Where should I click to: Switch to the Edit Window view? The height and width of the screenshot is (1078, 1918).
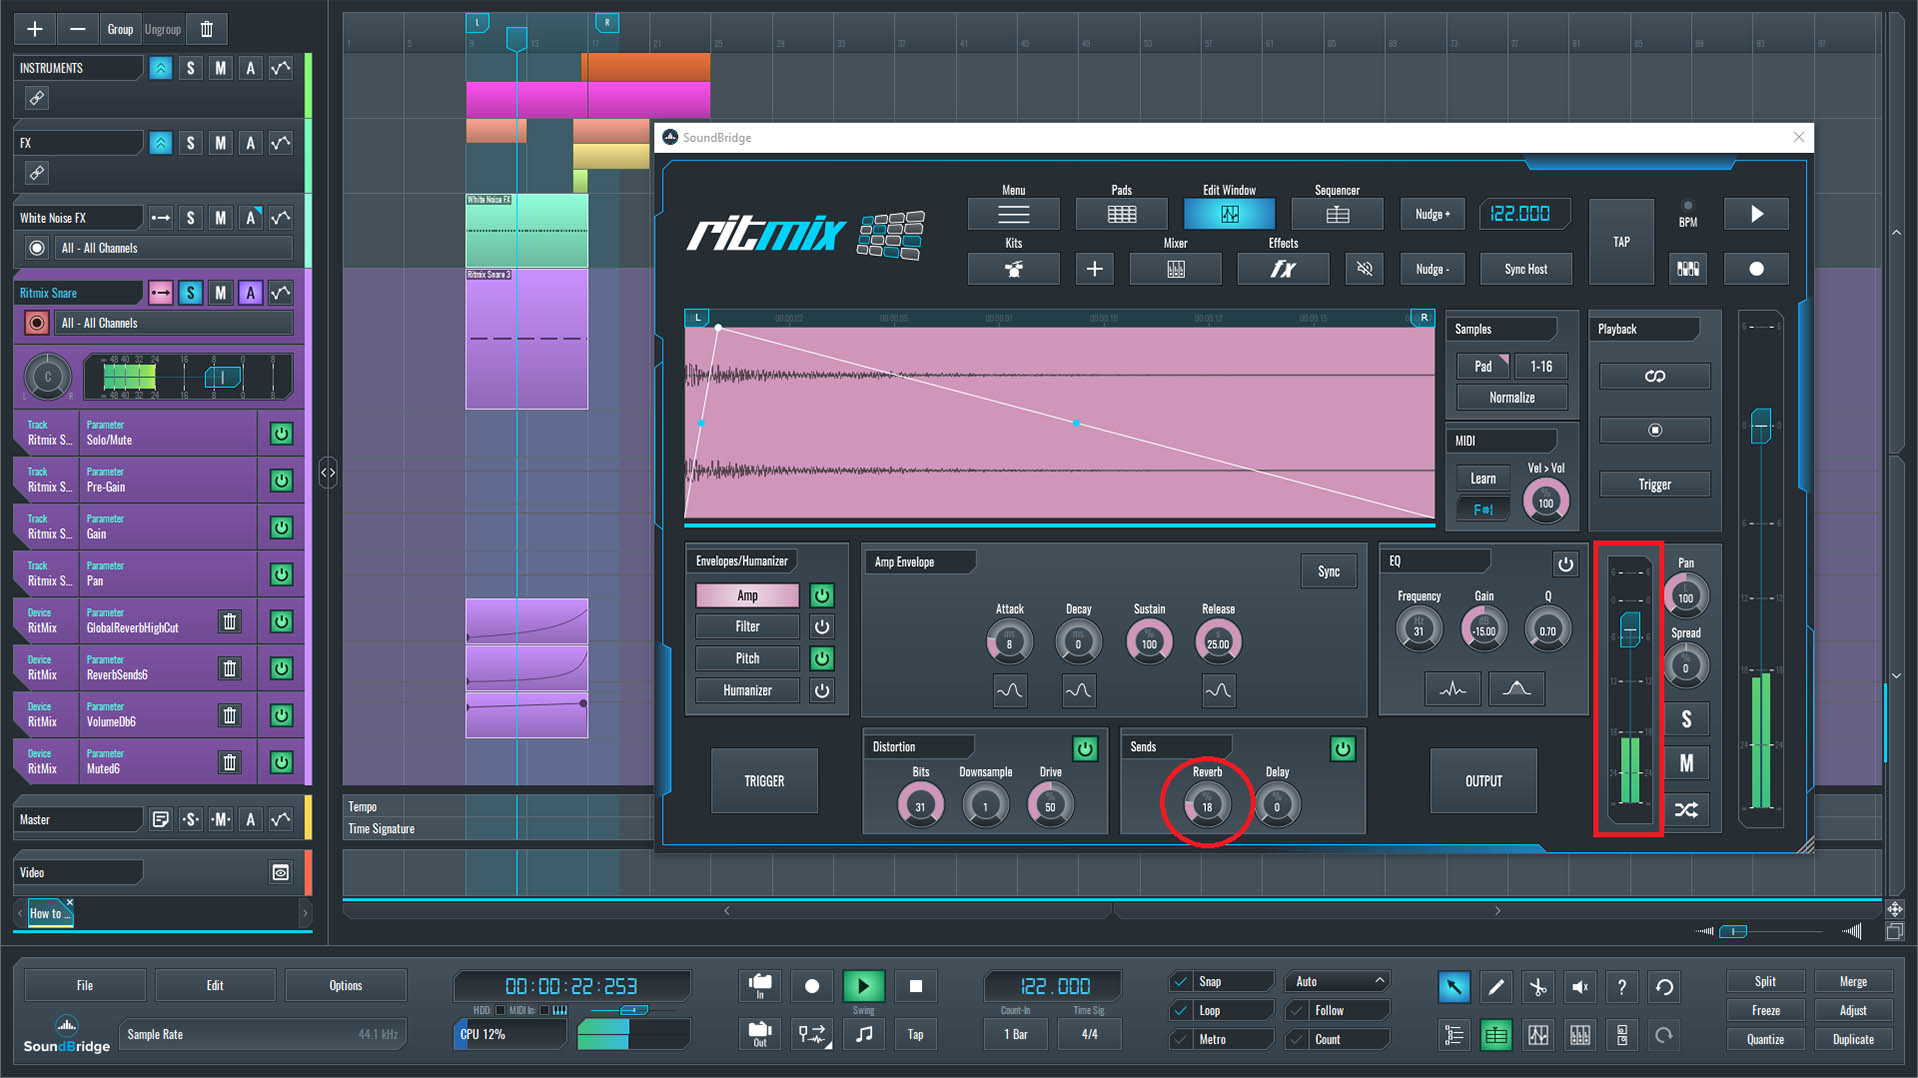[1229, 214]
